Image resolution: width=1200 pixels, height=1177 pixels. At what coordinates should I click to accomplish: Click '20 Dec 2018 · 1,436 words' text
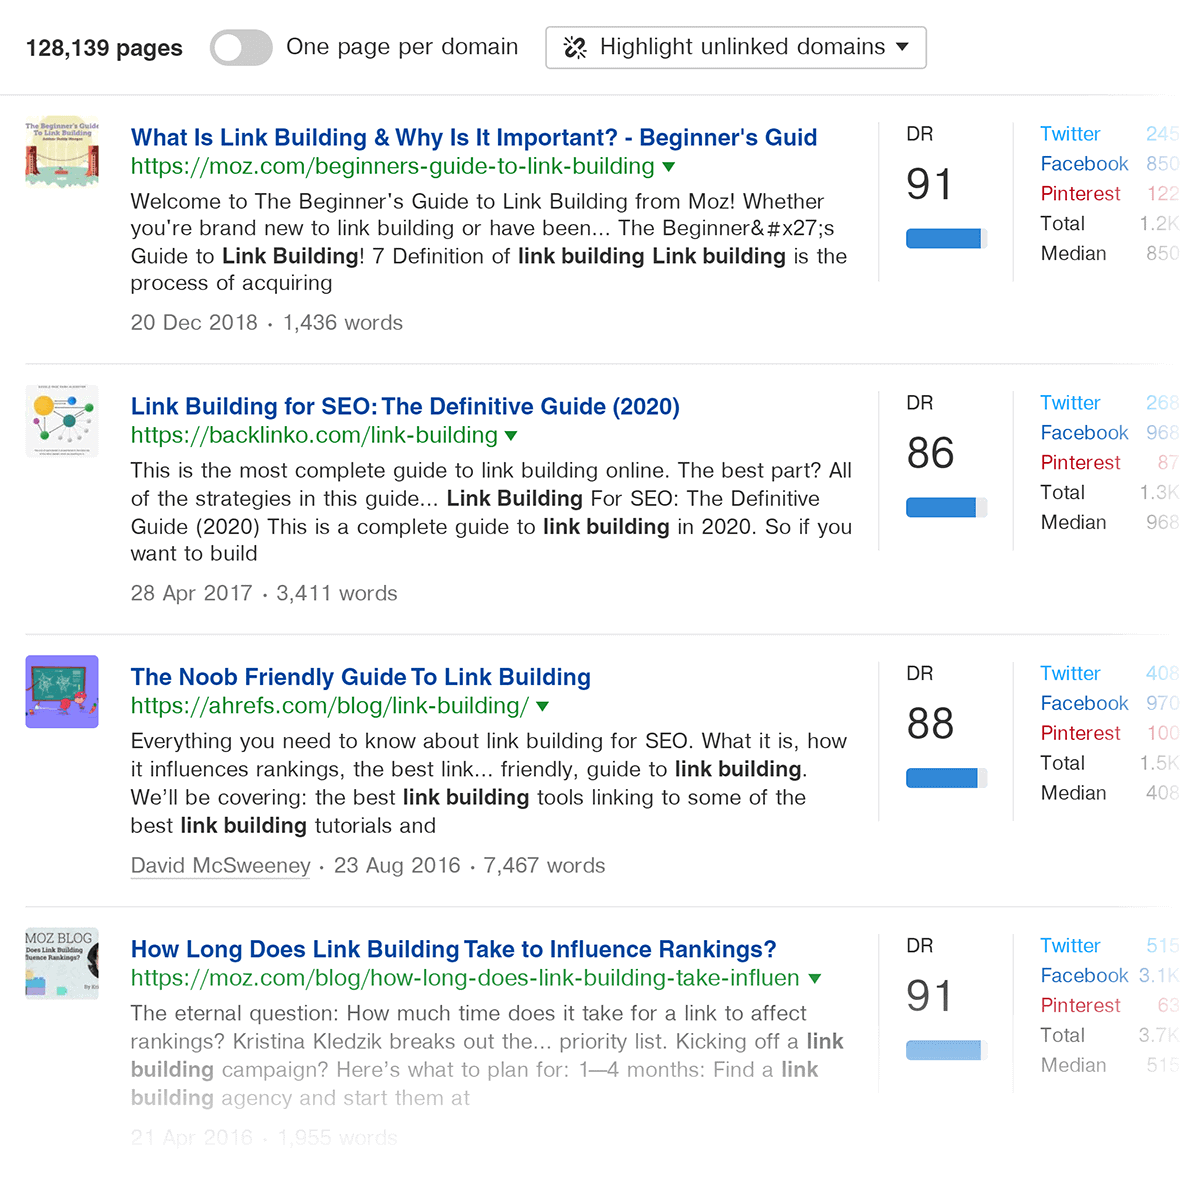pyautogui.click(x=267, y=323)
